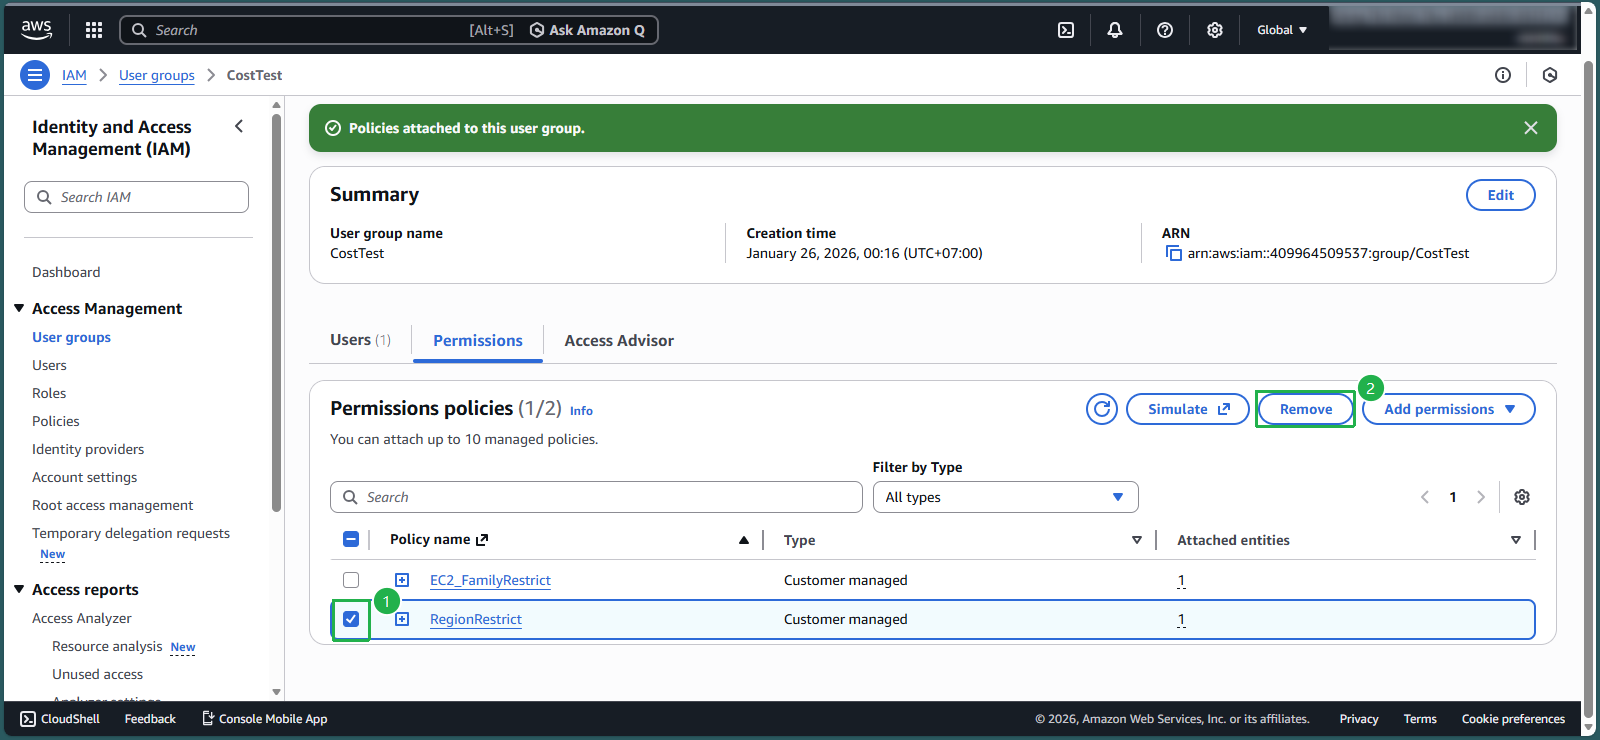The width and height of the screenshot is (1600, 740).
Task: Expand the EC2_FamilyRestrict policy row
Action: [402, 580]
